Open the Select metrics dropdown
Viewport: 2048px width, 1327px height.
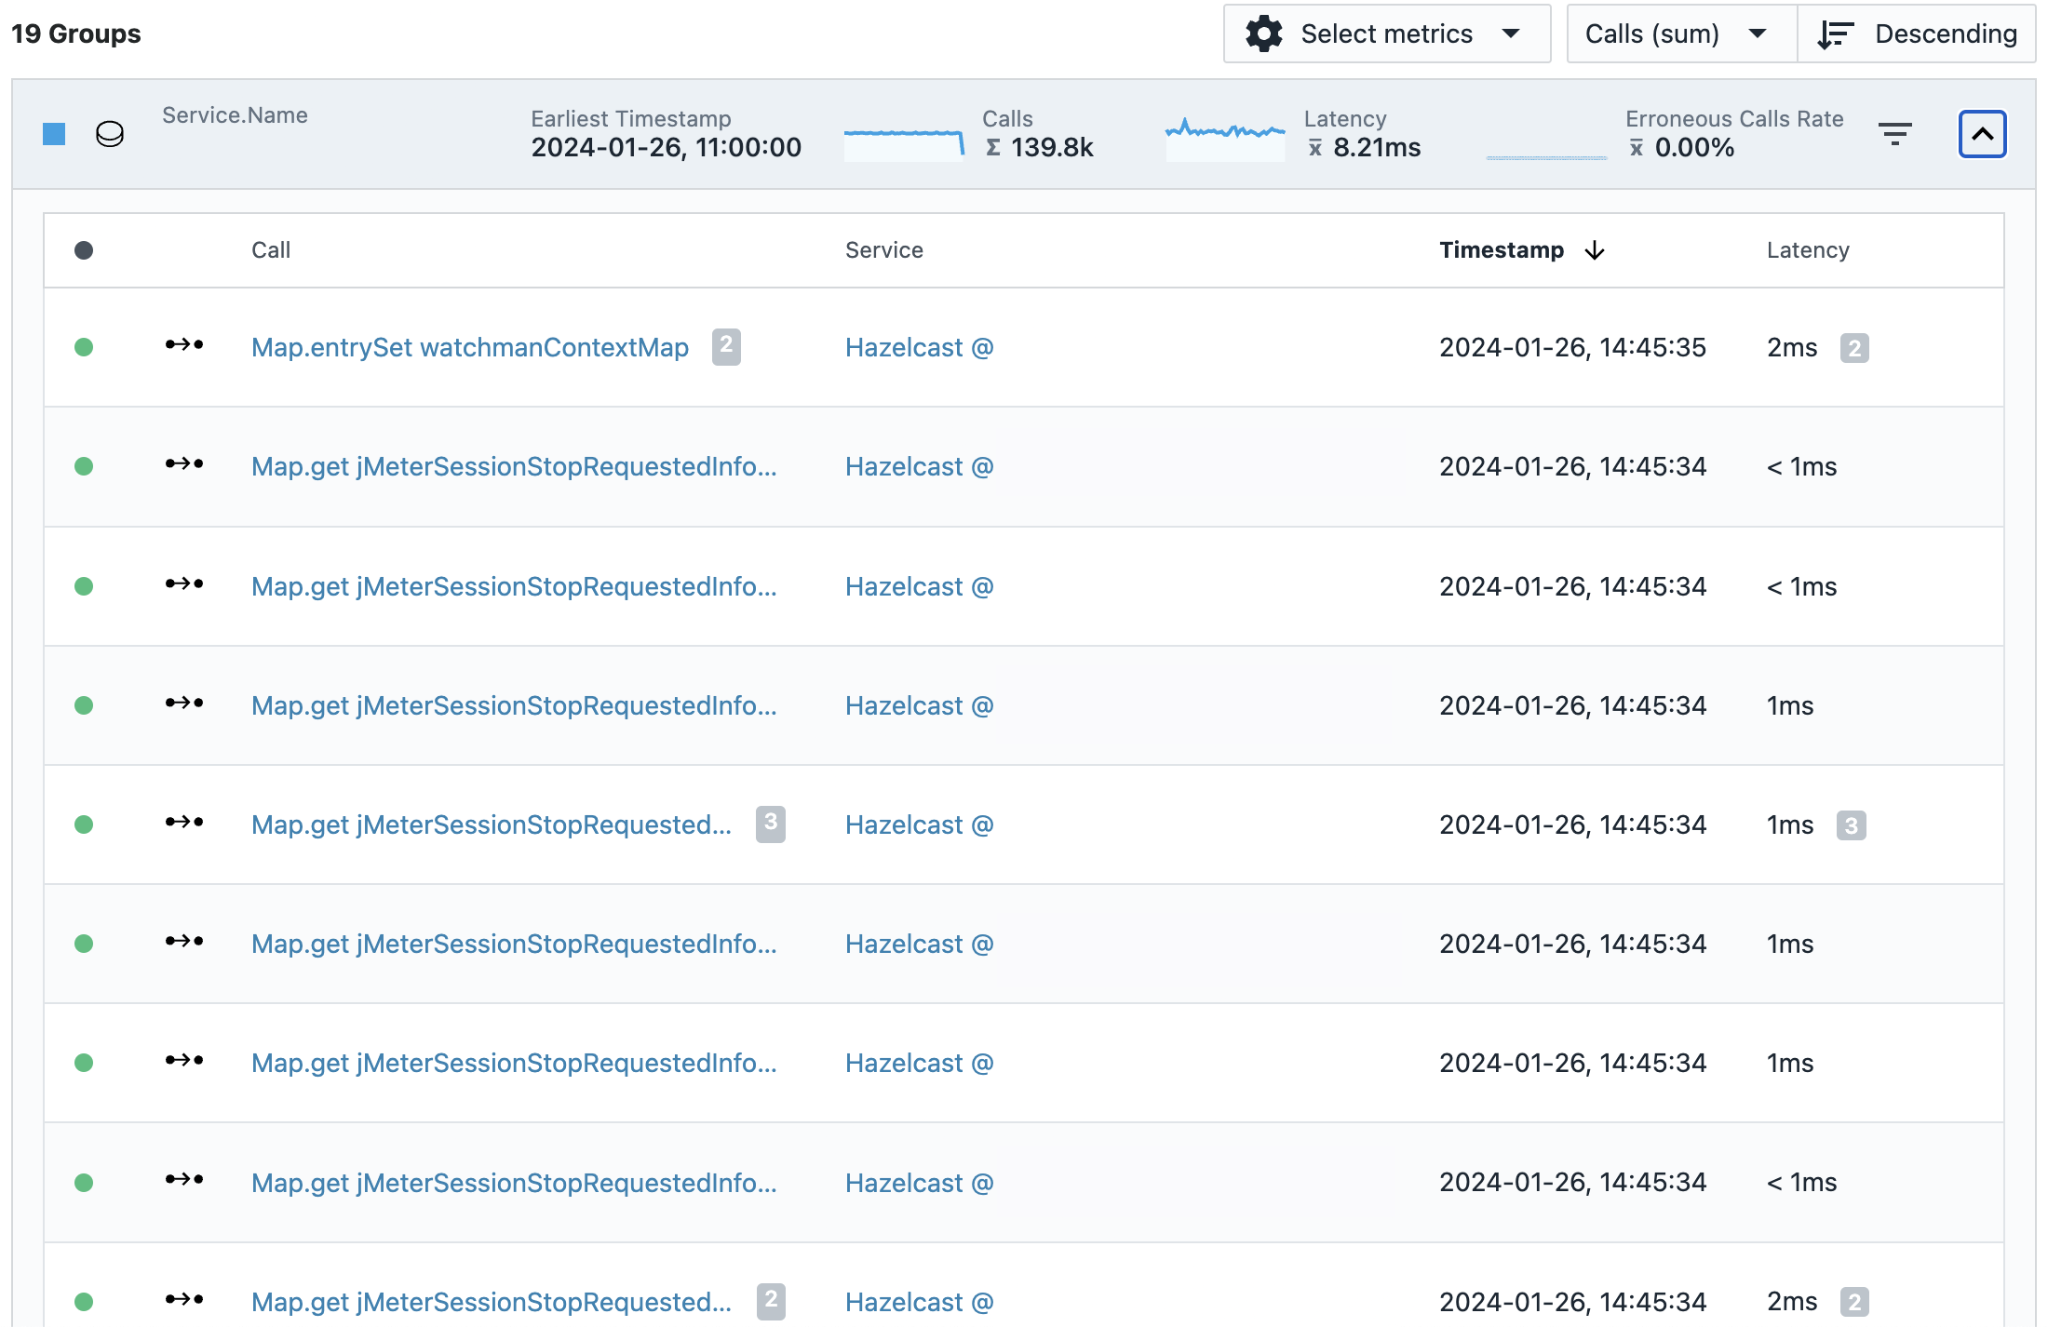pos(1386,34)
